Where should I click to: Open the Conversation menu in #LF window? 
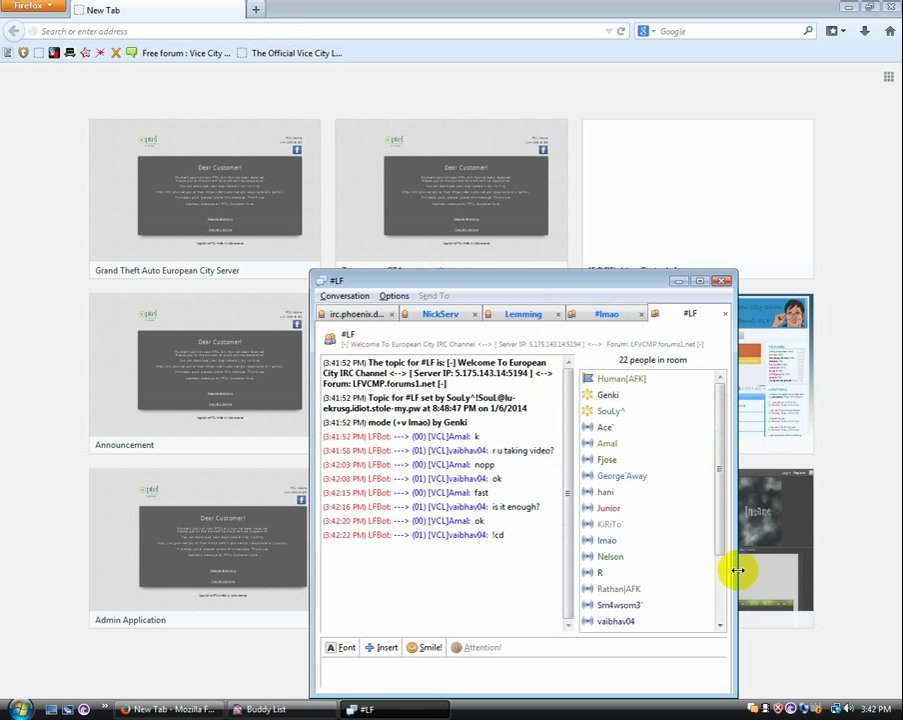click(x=344, y=295)
